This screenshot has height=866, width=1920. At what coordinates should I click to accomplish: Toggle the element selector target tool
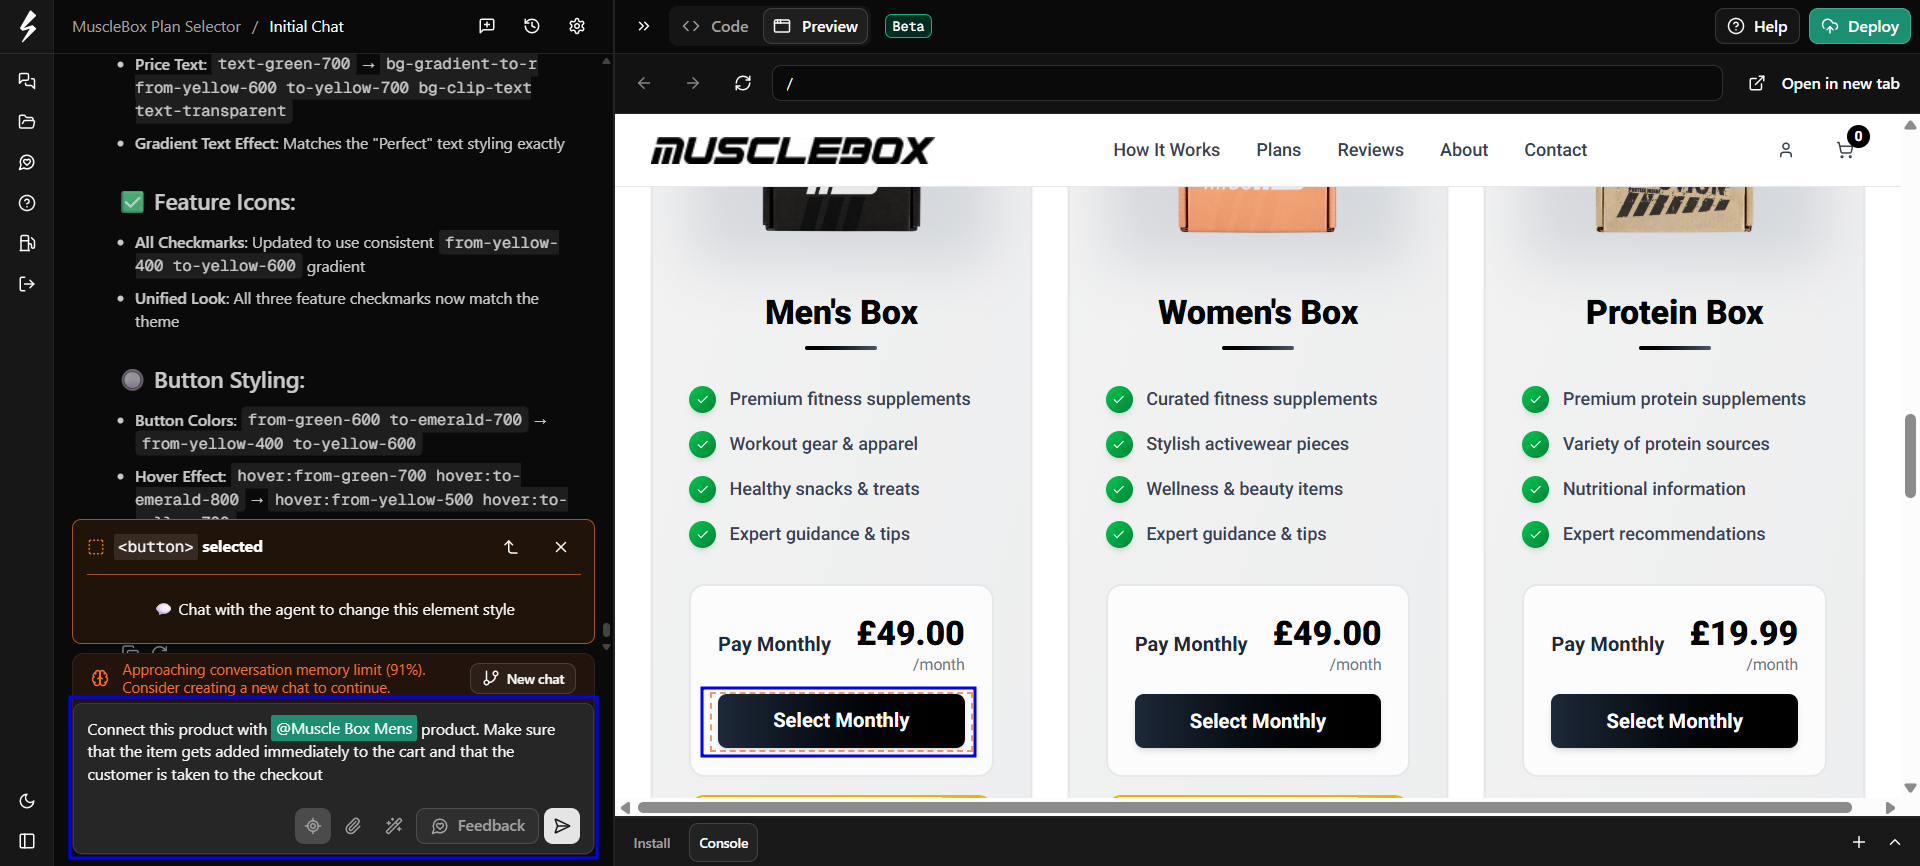(x=313, y=826)
